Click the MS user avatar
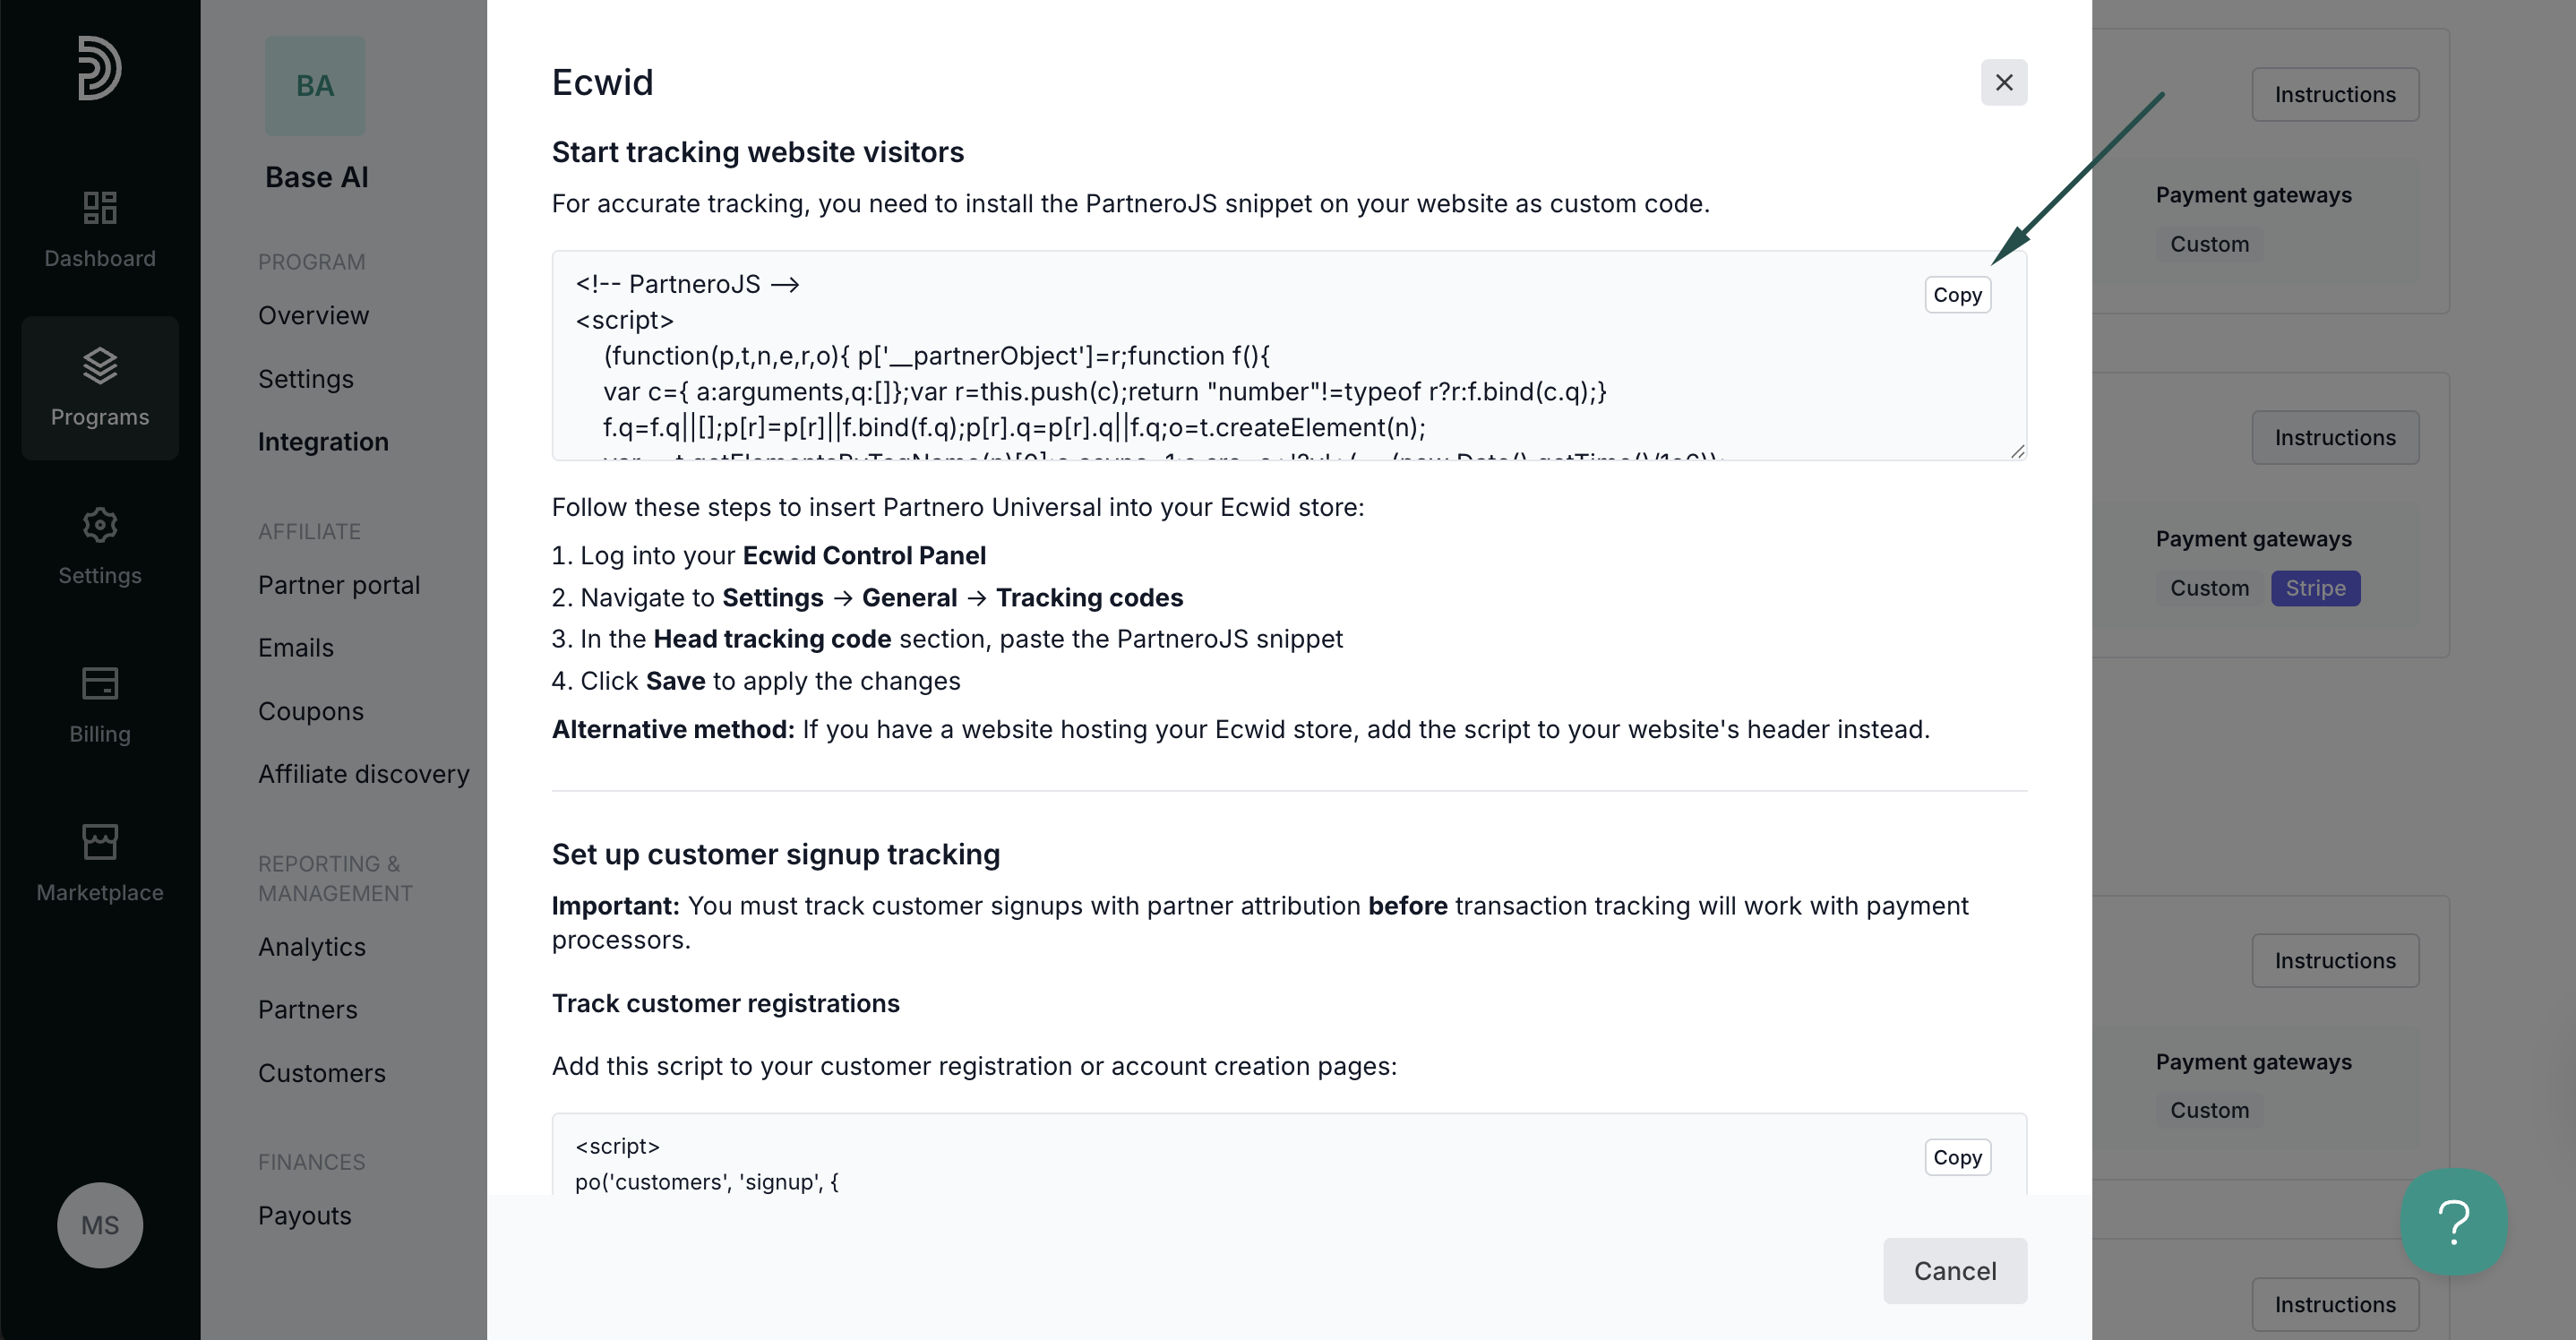Screen dimensions: 2576x1340 [x=100, y=1225]
